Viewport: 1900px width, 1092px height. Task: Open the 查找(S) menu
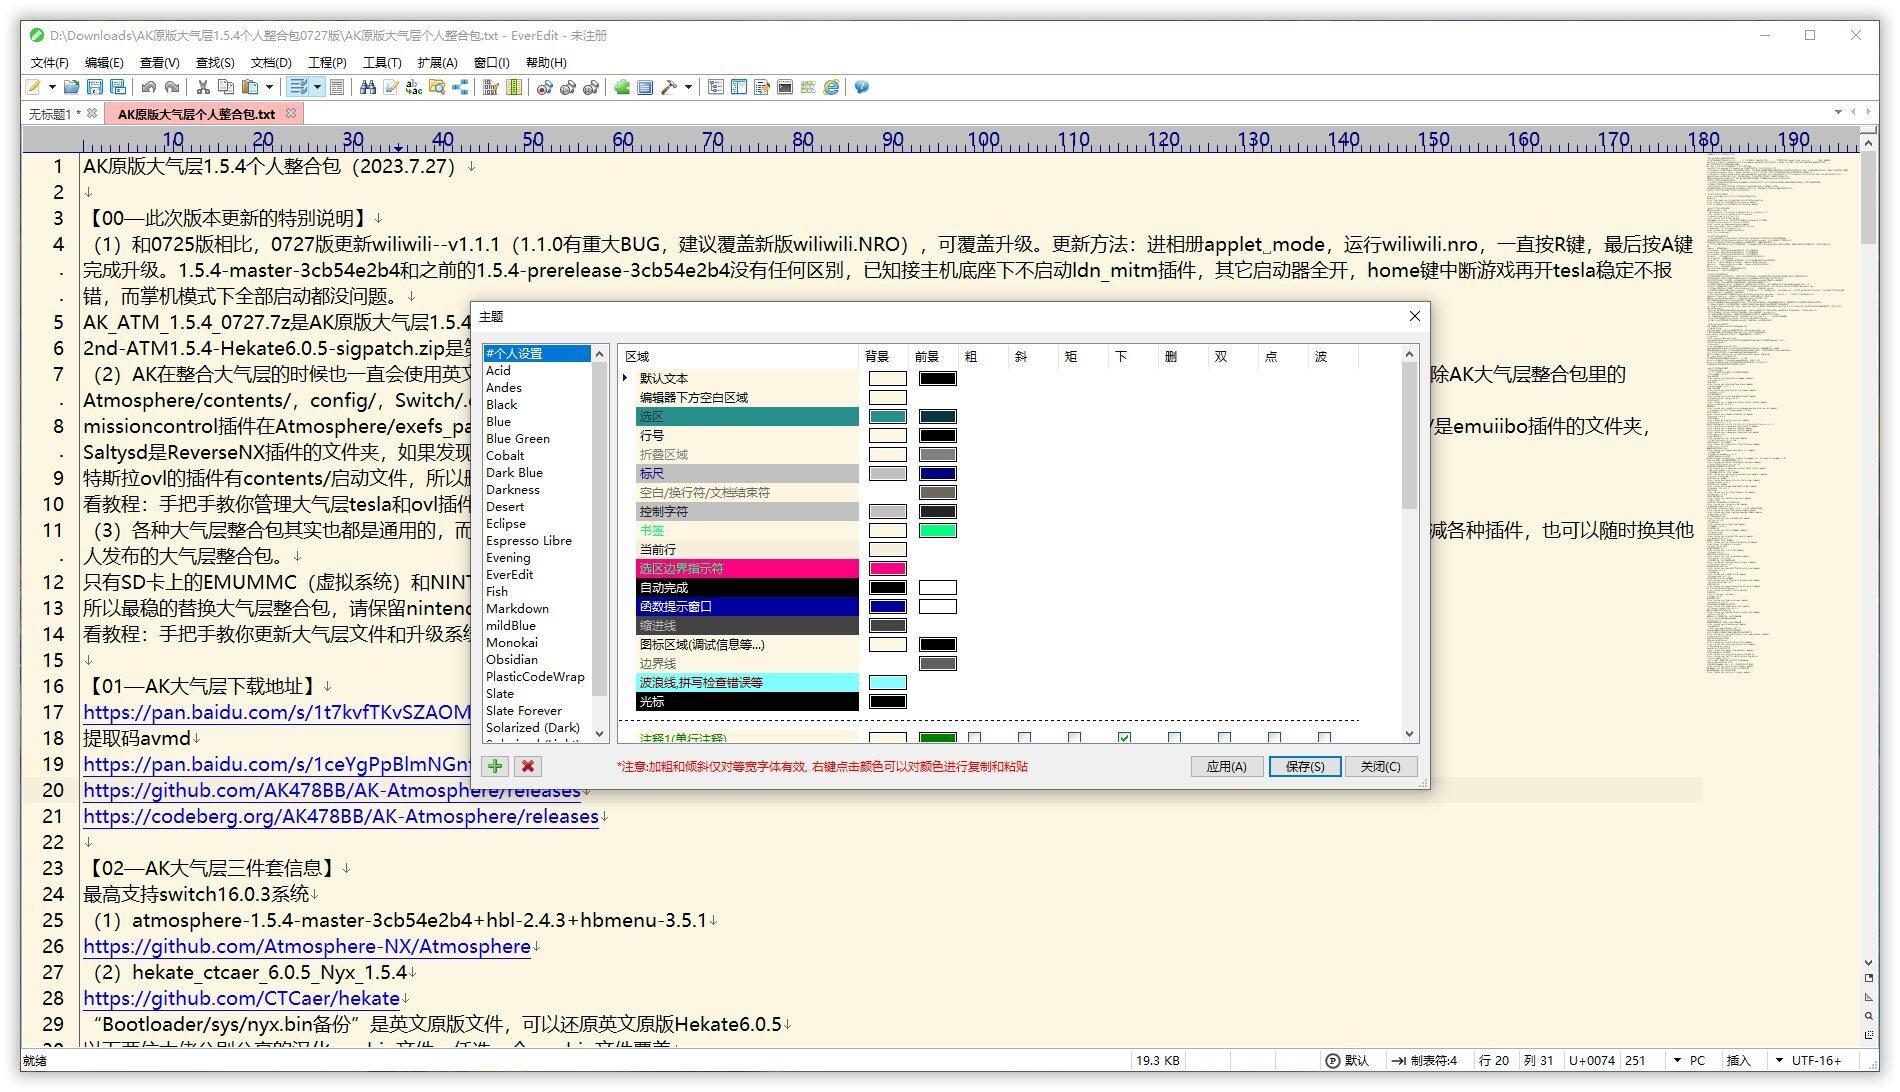pos(215,62)
